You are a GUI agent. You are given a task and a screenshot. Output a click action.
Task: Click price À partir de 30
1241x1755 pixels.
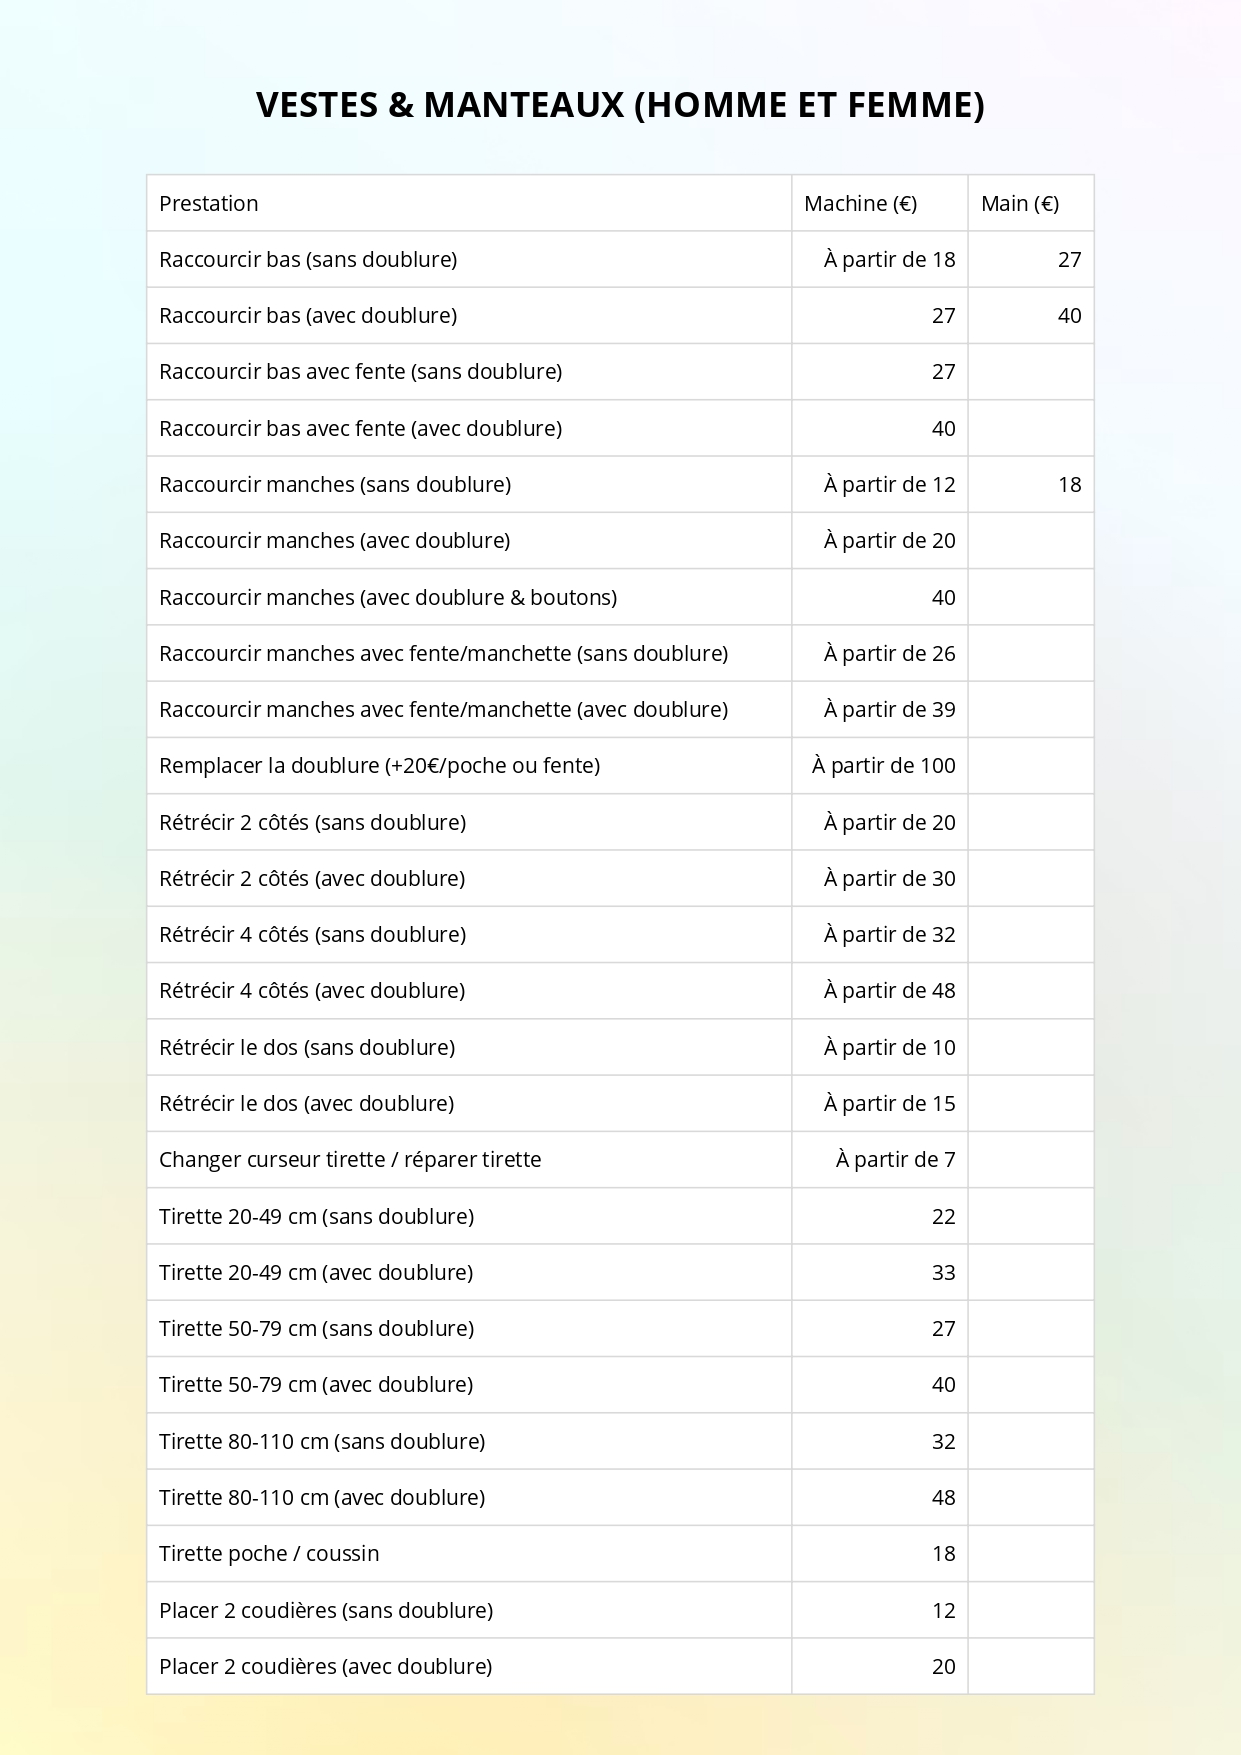[x=890, y=878]
